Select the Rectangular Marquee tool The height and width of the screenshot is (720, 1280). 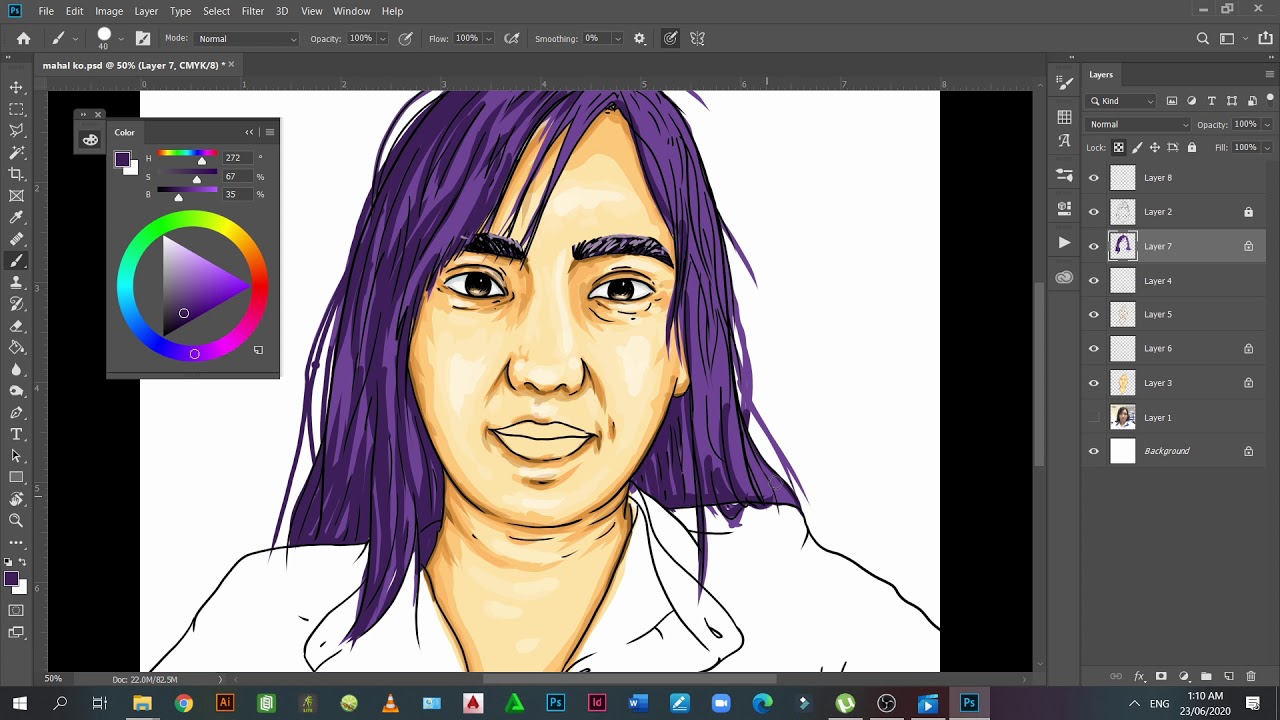(x=16, y=109)
